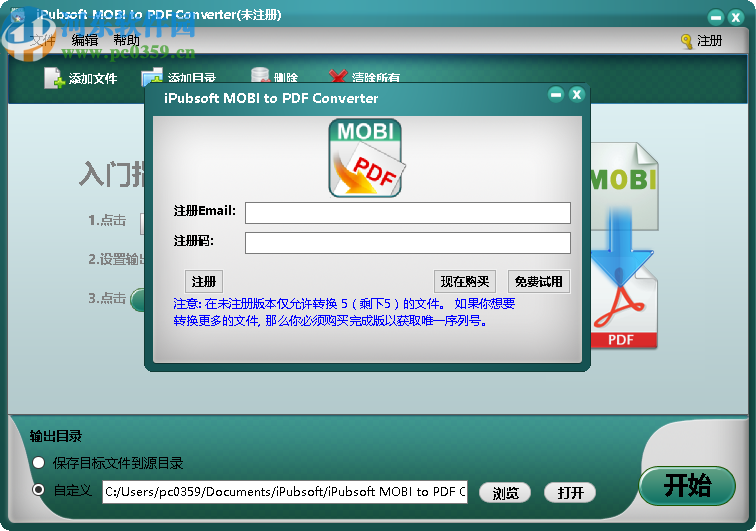The width and height of the screenshot is (756, 531).
Task: Click the 输出目录 label
Action: [56, 436]
